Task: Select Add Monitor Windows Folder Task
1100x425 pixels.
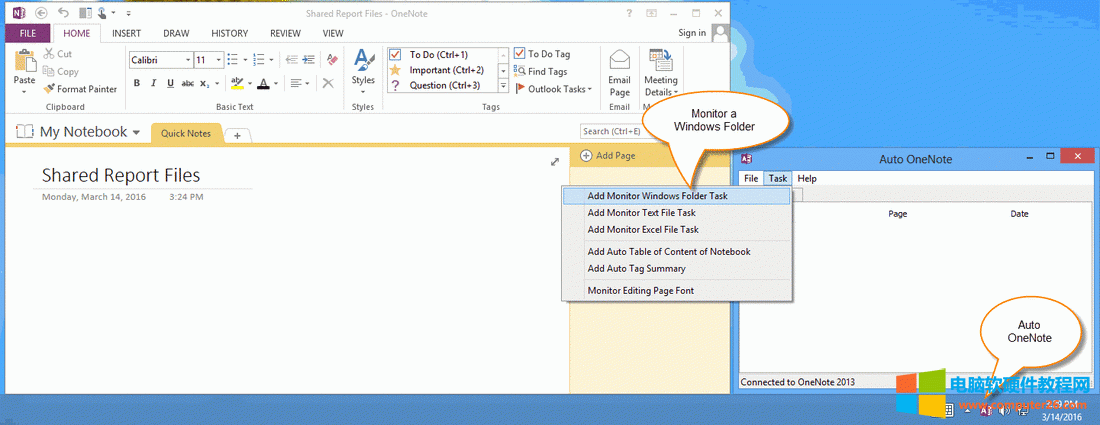Action: point(657,196)
